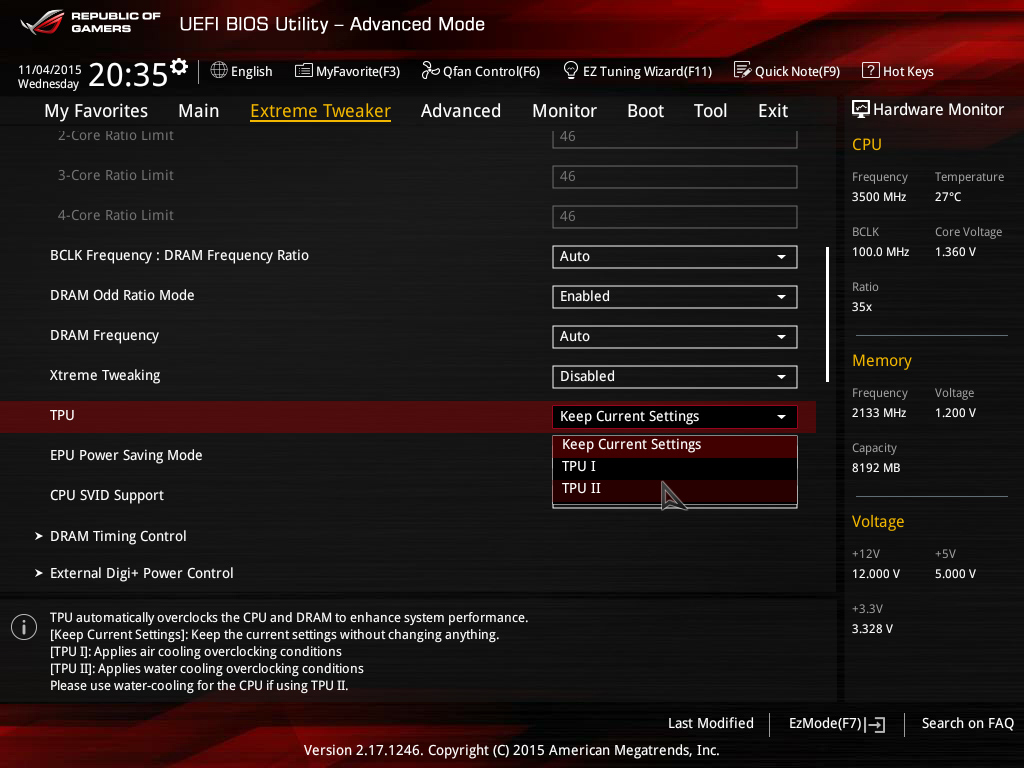
Task: Select the DRAM Odd Ratio Mode label
Action: click(x=122, y=295)
